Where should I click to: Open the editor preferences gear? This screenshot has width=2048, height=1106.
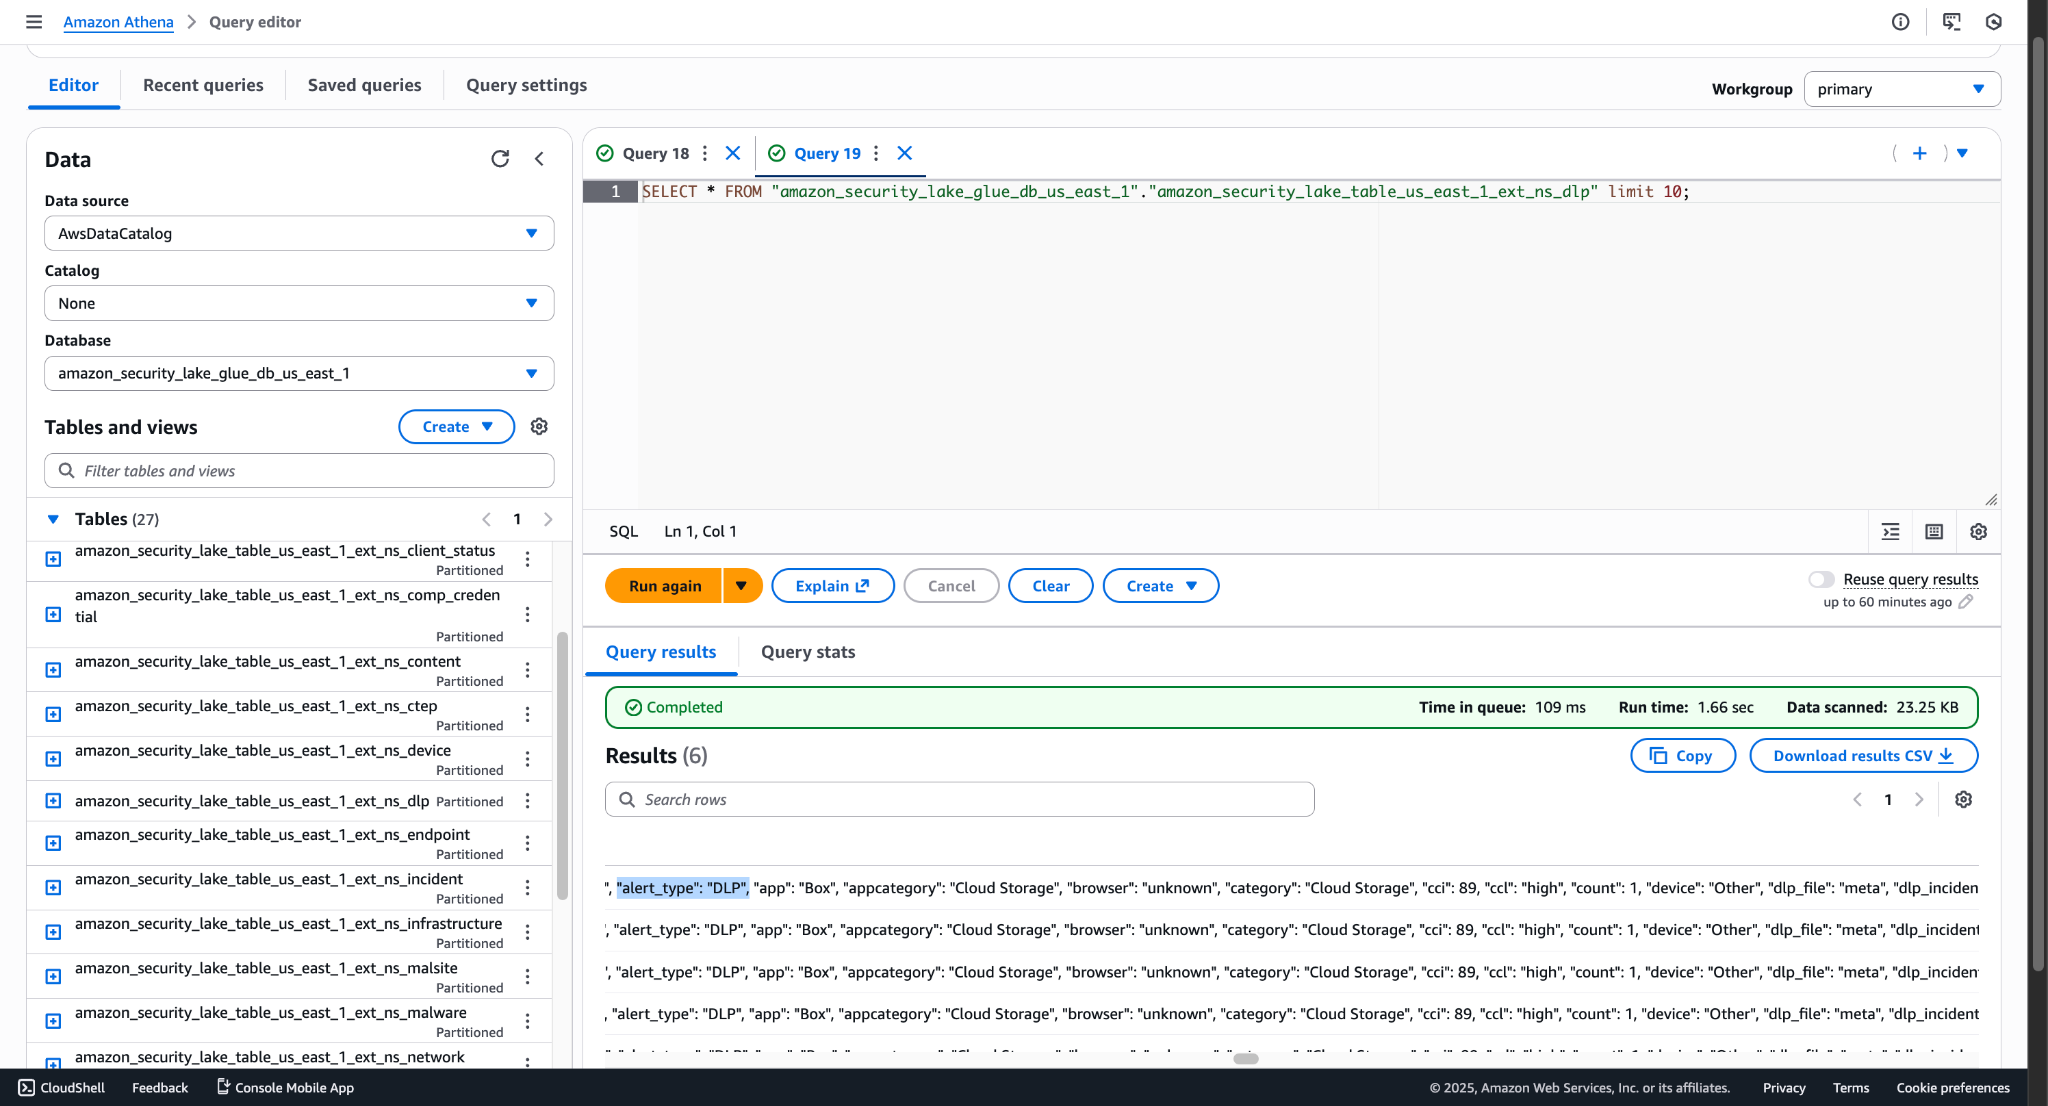pyautogui.click(x=1978, y=532)
